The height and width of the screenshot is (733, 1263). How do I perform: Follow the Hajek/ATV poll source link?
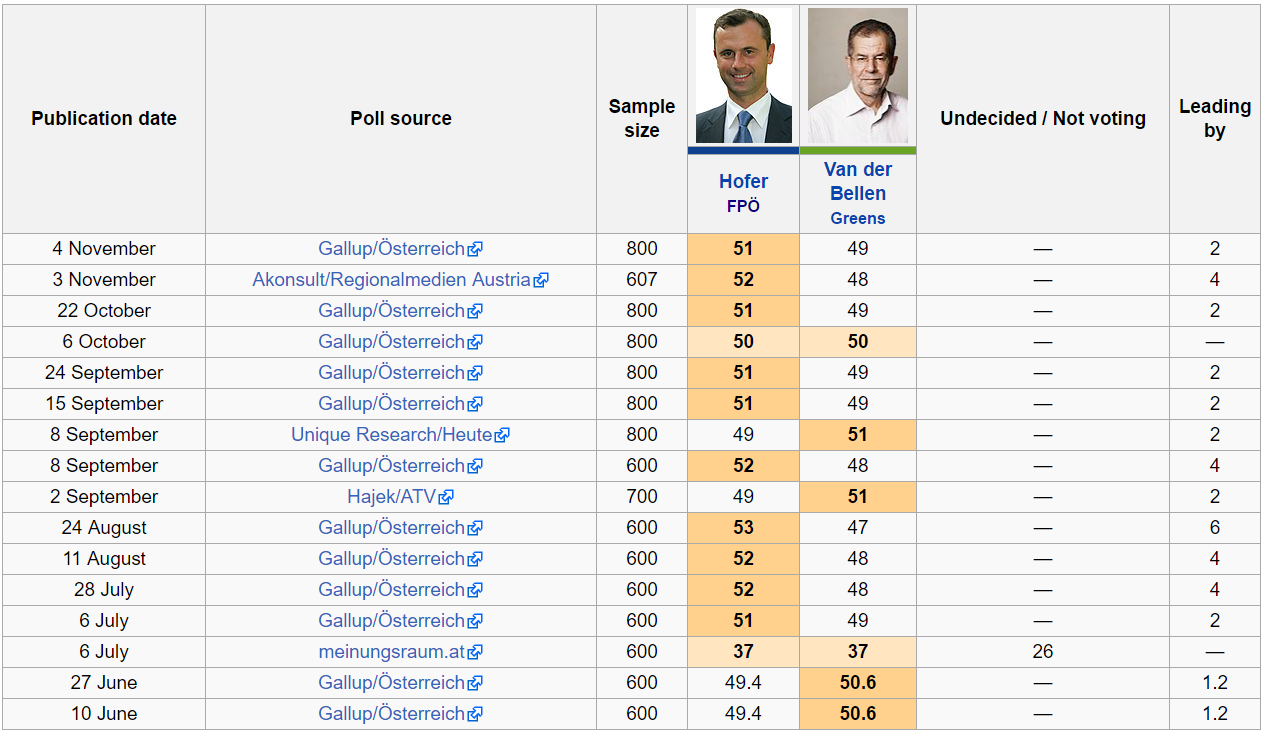(391, 497)
